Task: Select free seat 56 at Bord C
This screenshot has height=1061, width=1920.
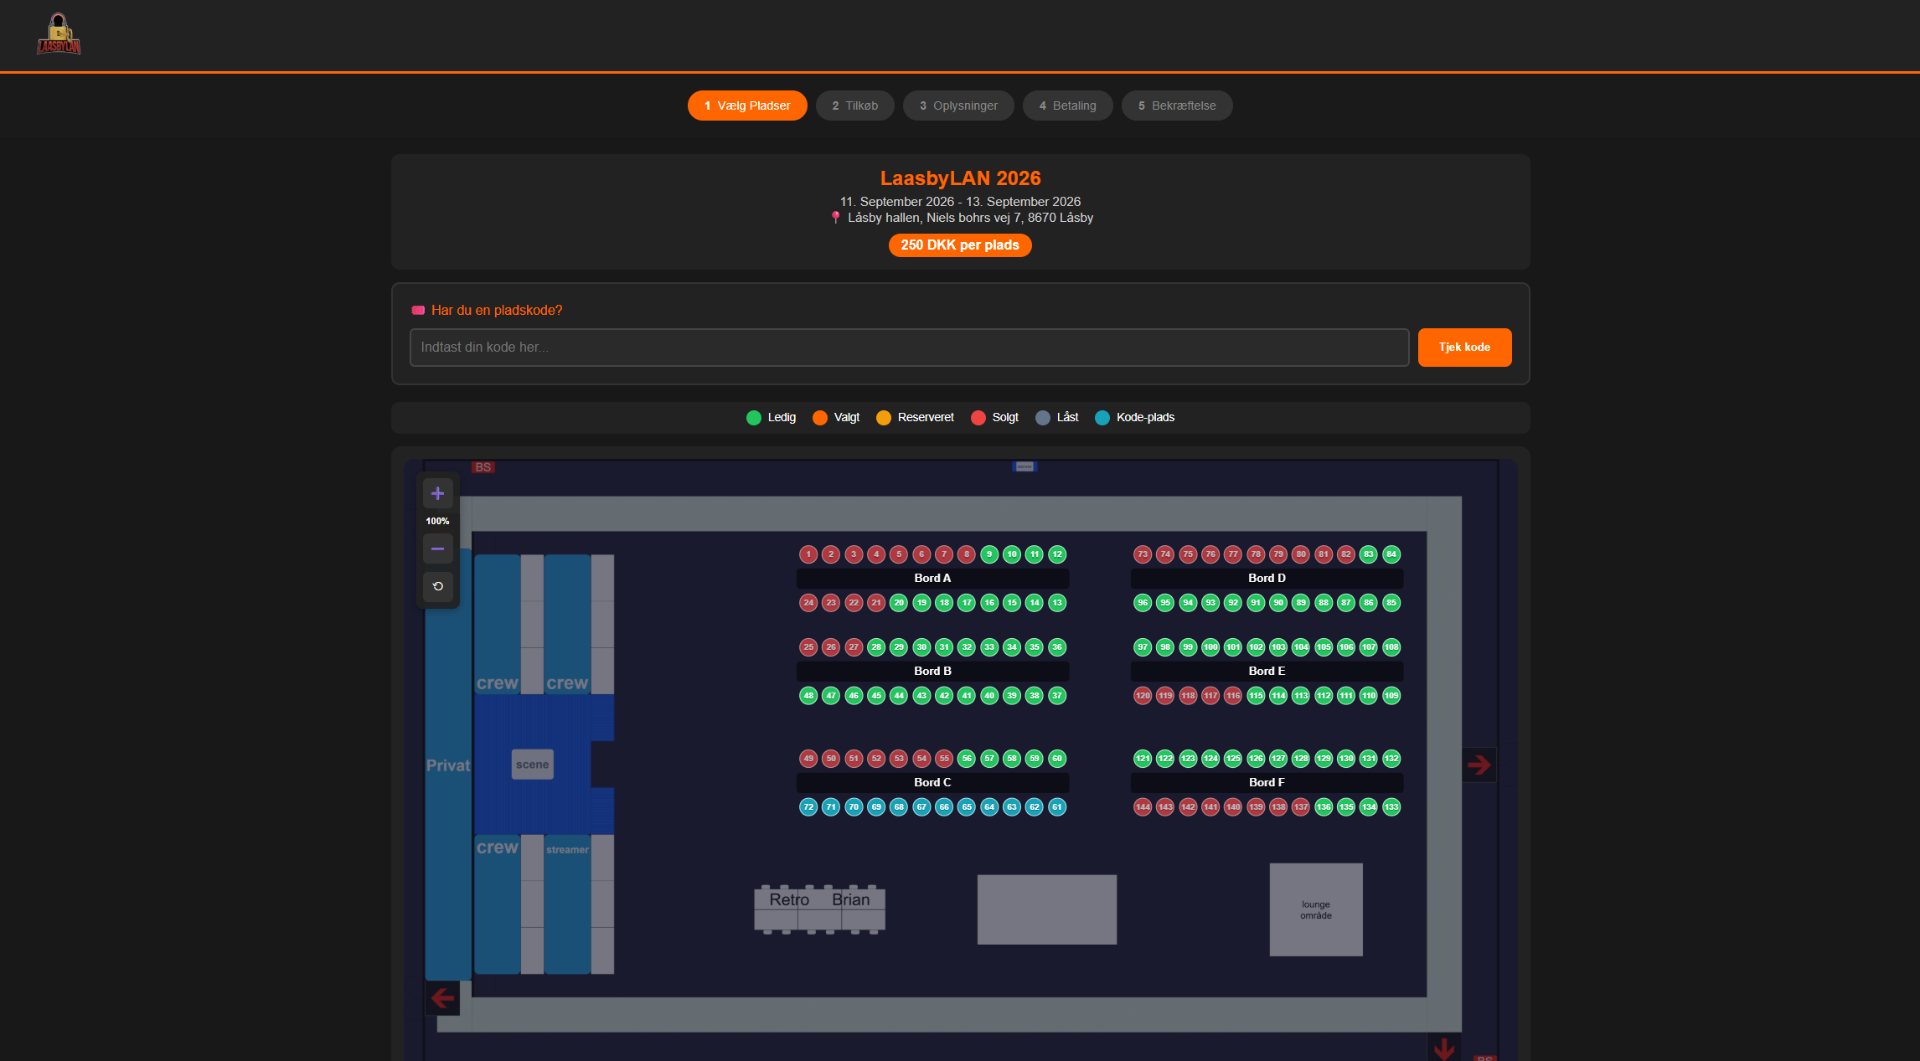Action: 966,758
